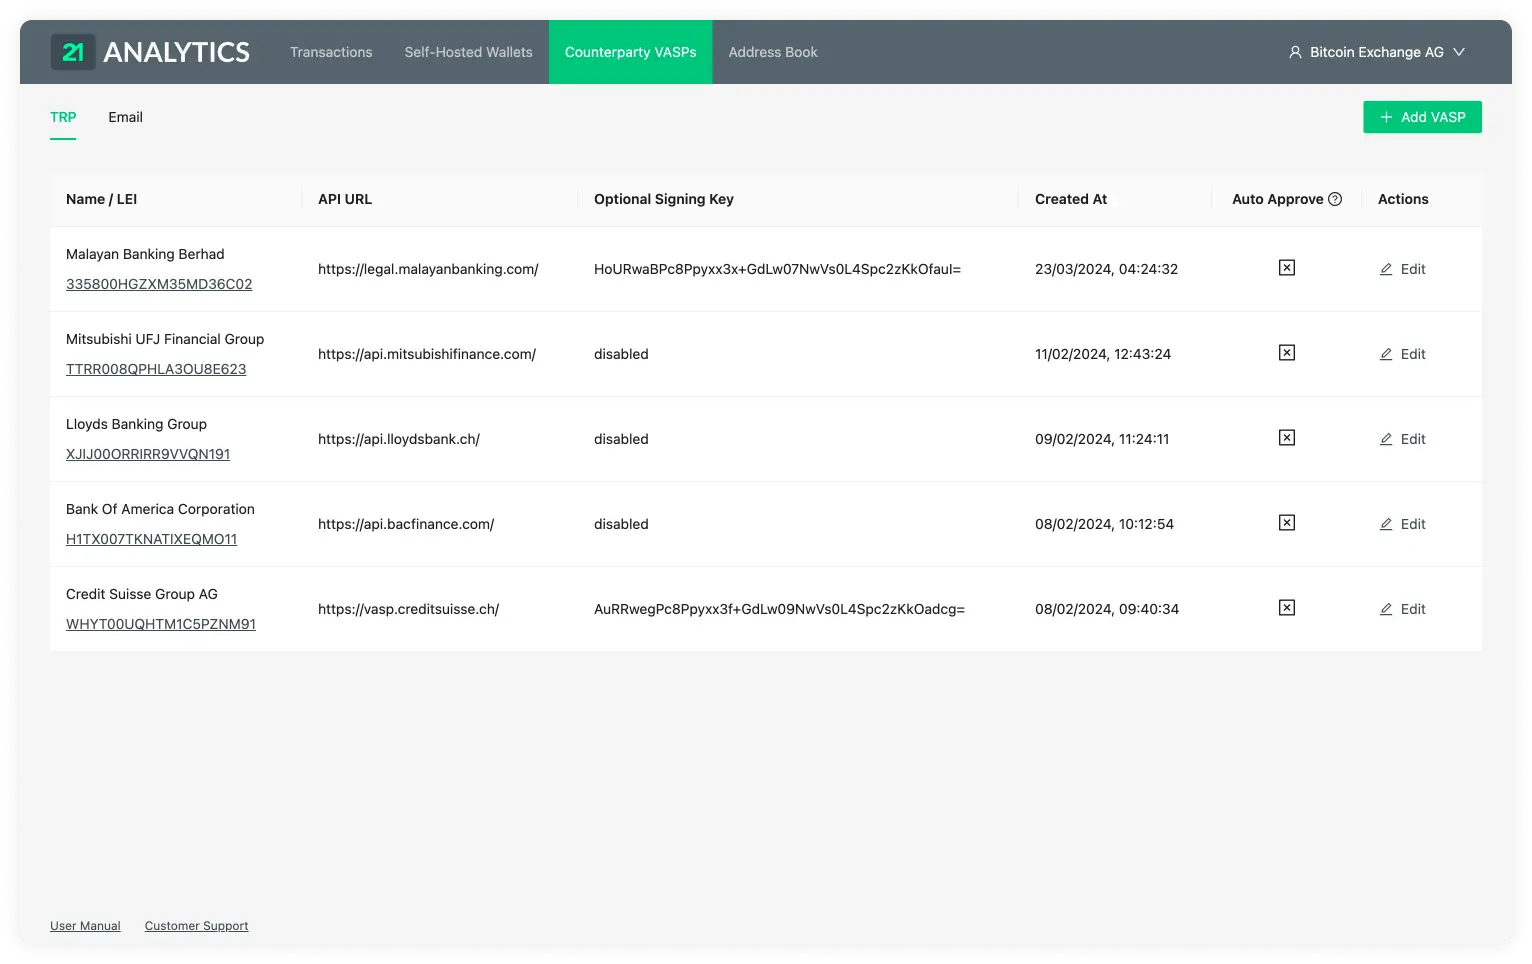1532x964 pixels.
Task: Open the User Manual link
Action: point(85,926)
